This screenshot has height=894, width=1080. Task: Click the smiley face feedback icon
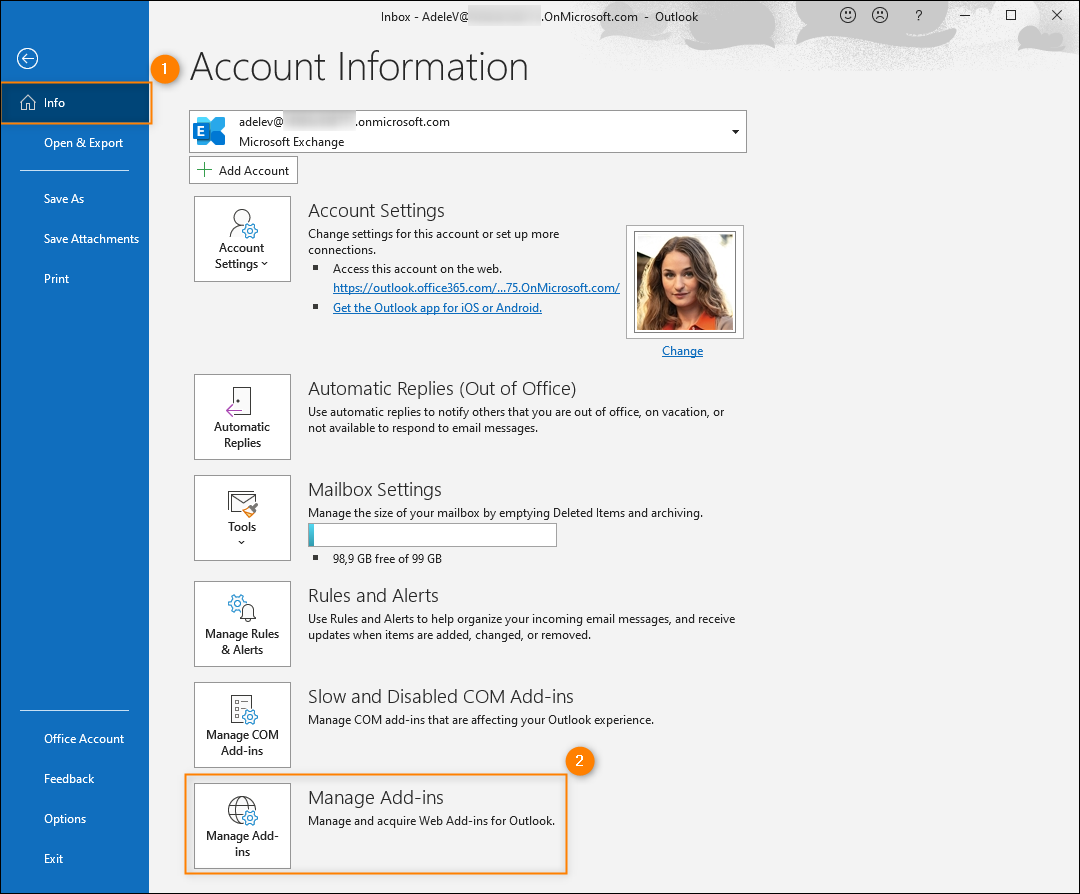(848, 15)
